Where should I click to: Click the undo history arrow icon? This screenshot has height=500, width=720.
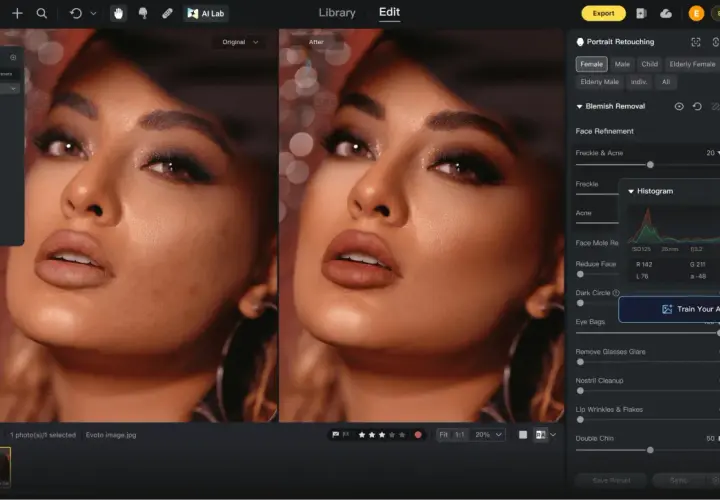(x=76, y=13)
